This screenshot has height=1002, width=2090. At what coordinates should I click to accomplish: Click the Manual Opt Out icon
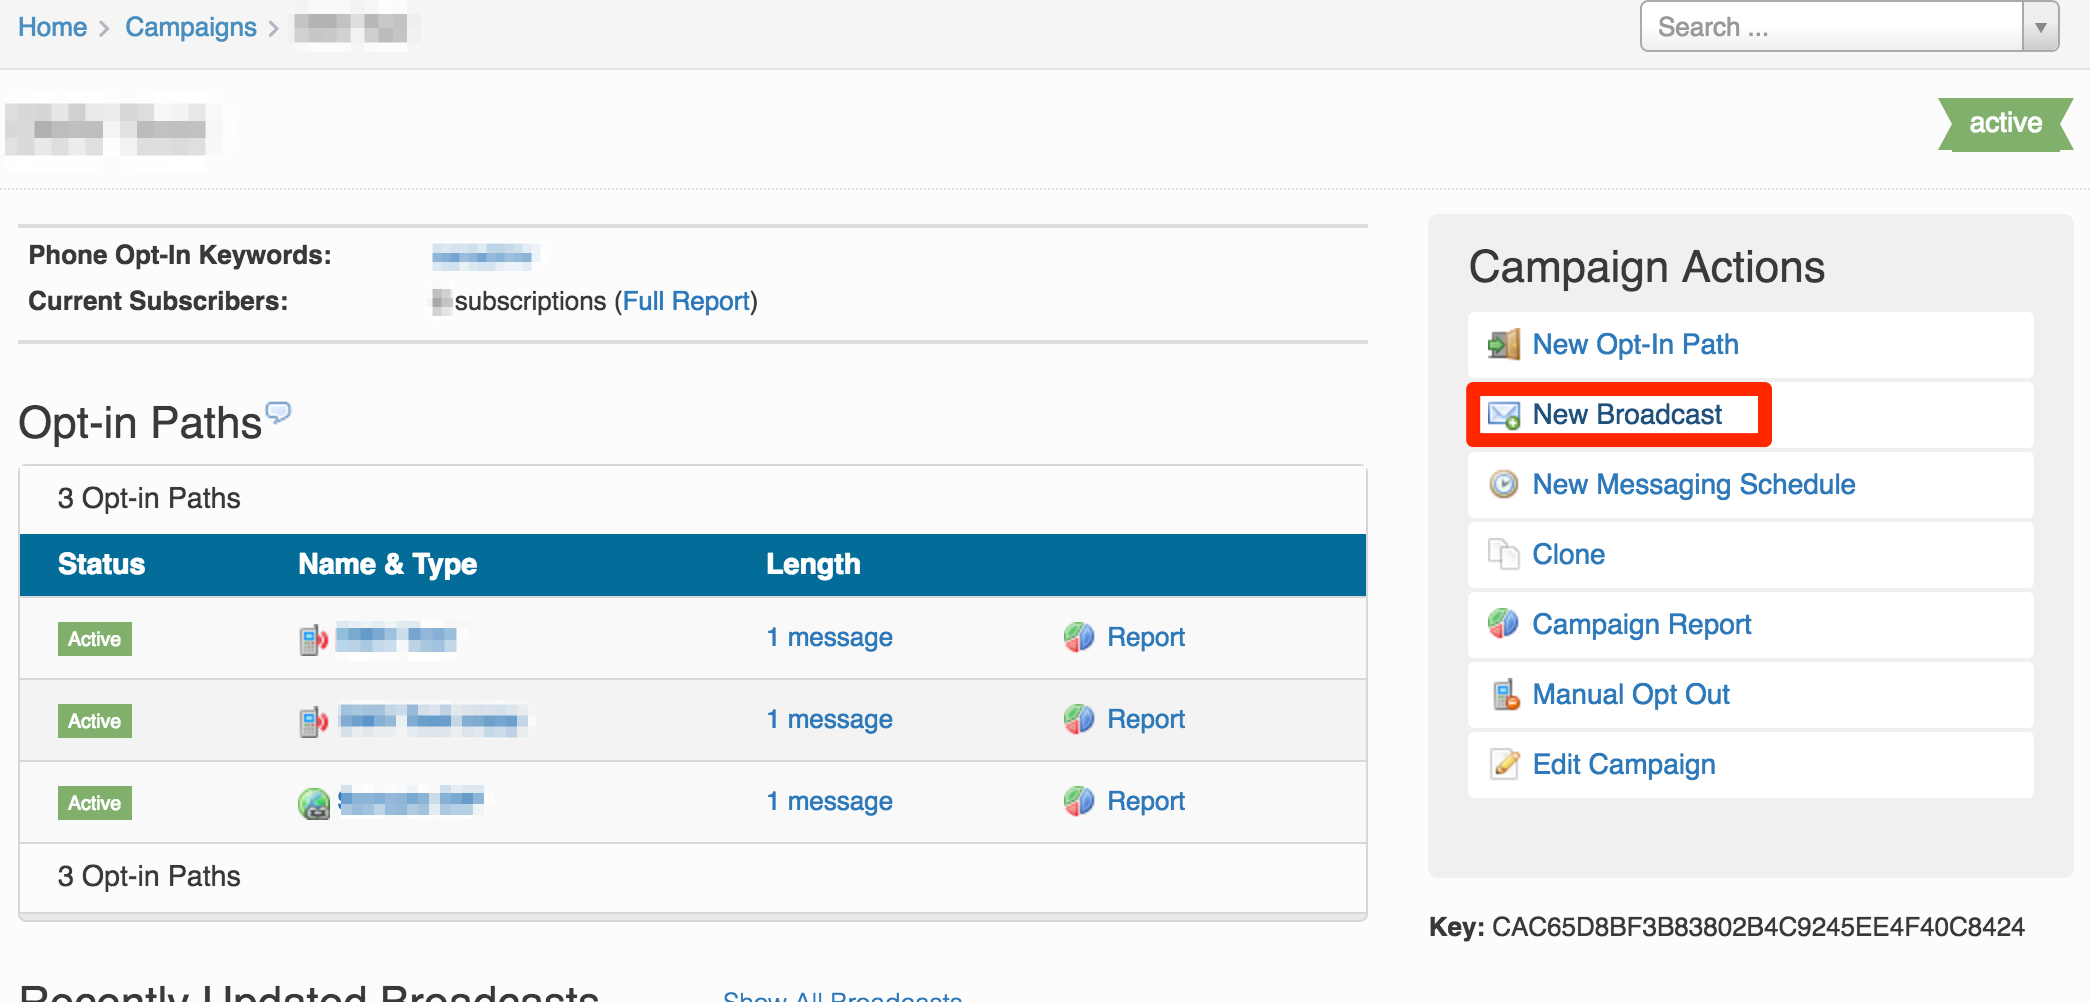1505,694
